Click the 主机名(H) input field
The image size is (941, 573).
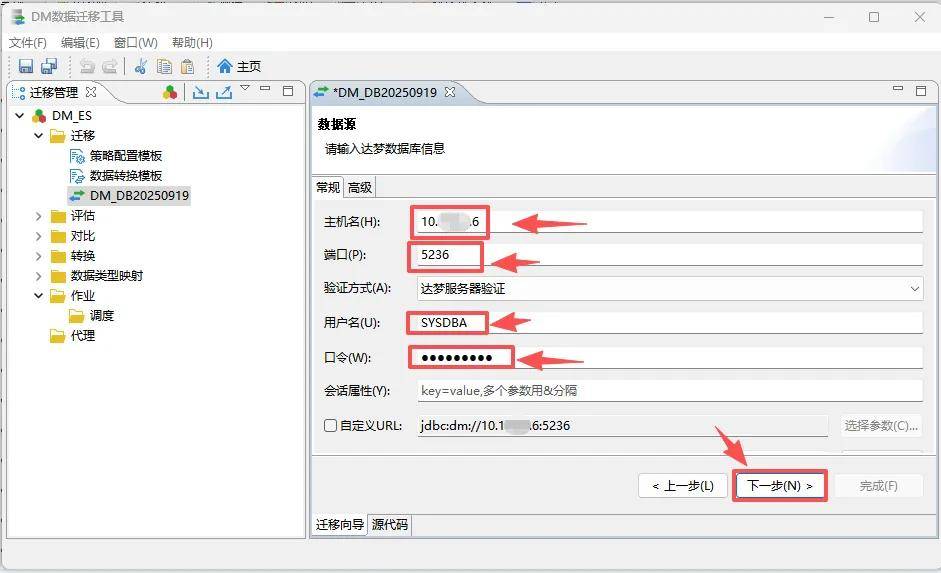[x=670, y=221]
